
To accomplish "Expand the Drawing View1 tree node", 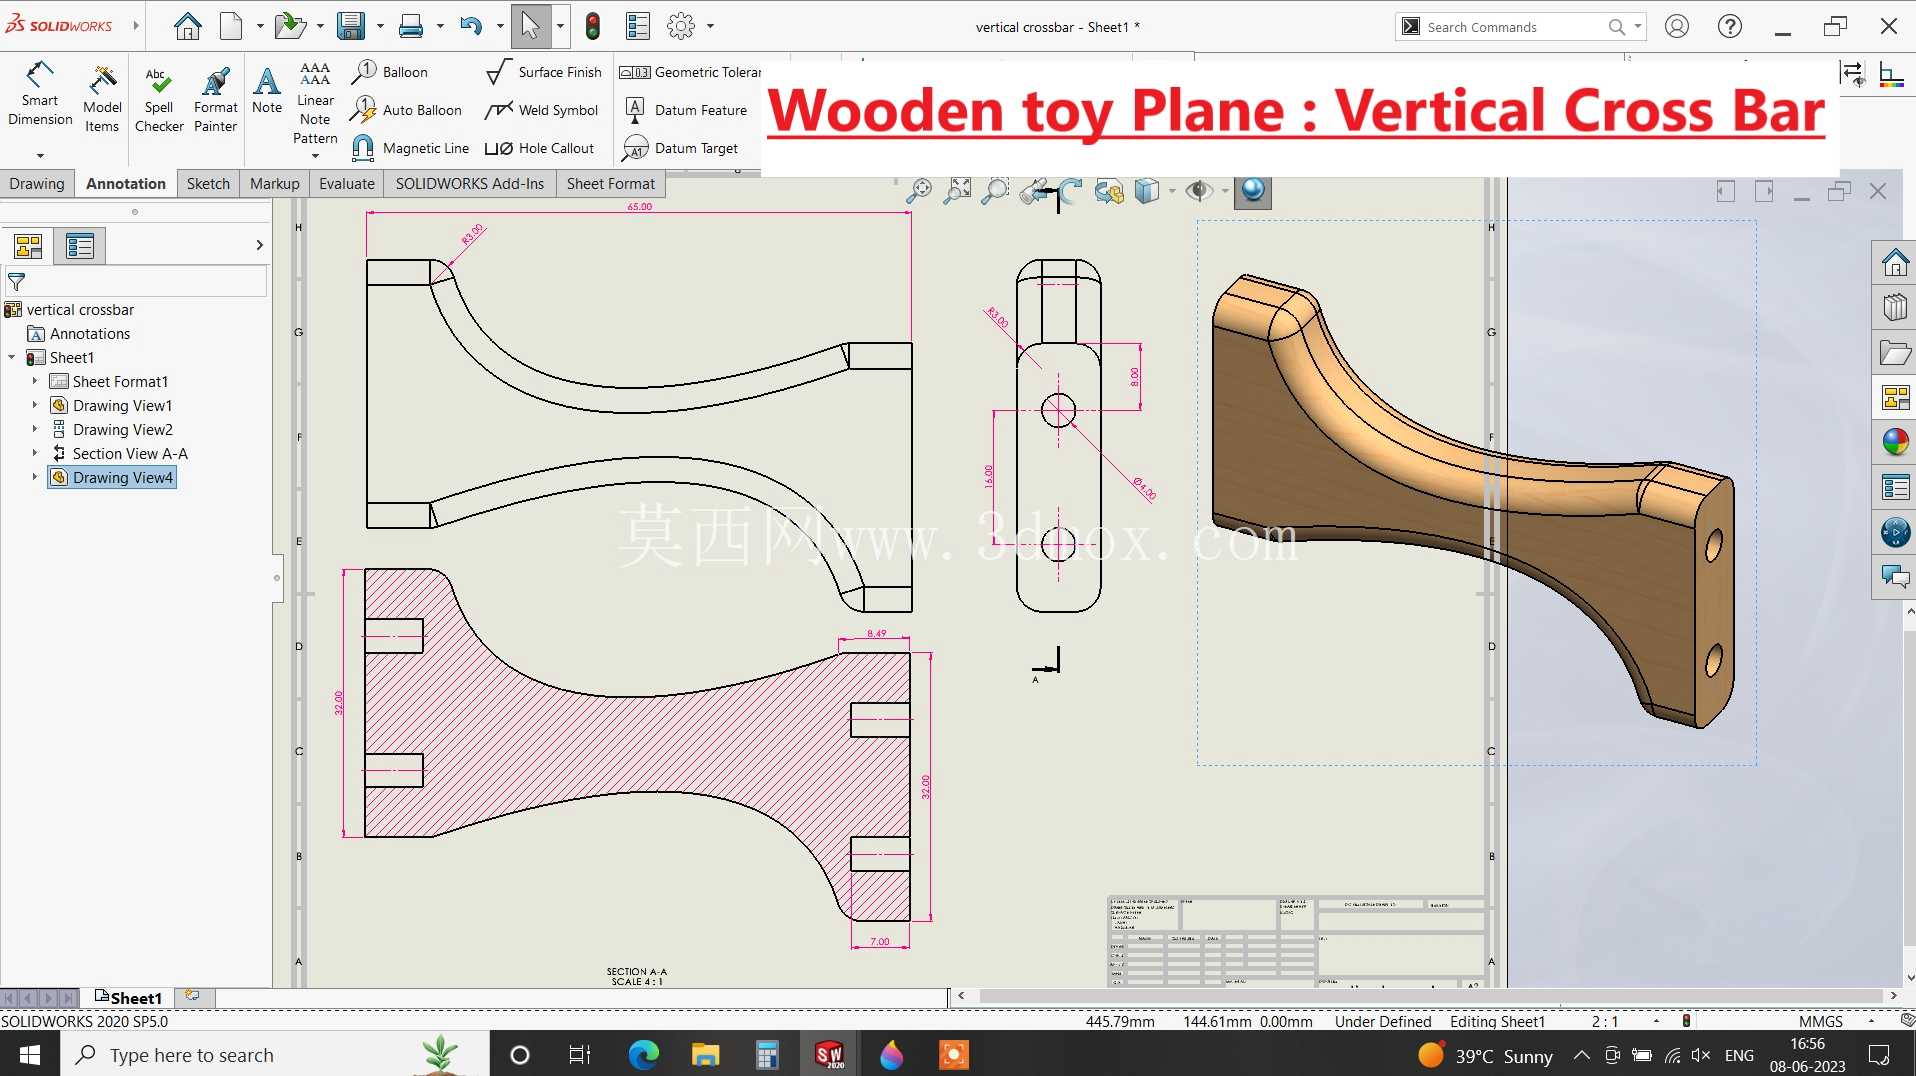I will (34, 405).
